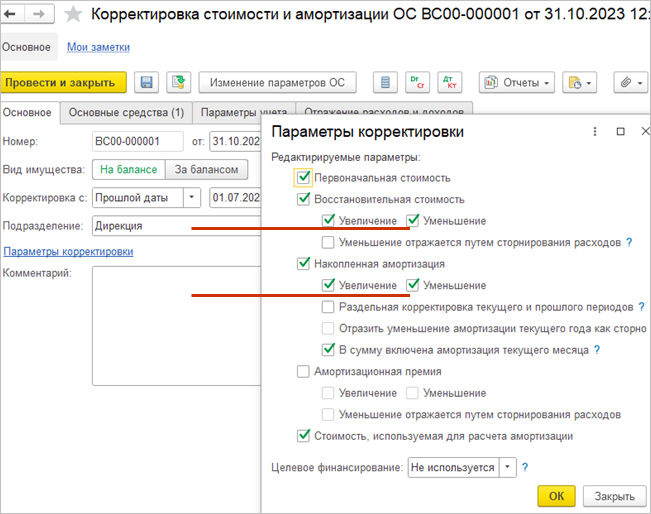Open the Корректировка с dropdown list

(192, 197)
